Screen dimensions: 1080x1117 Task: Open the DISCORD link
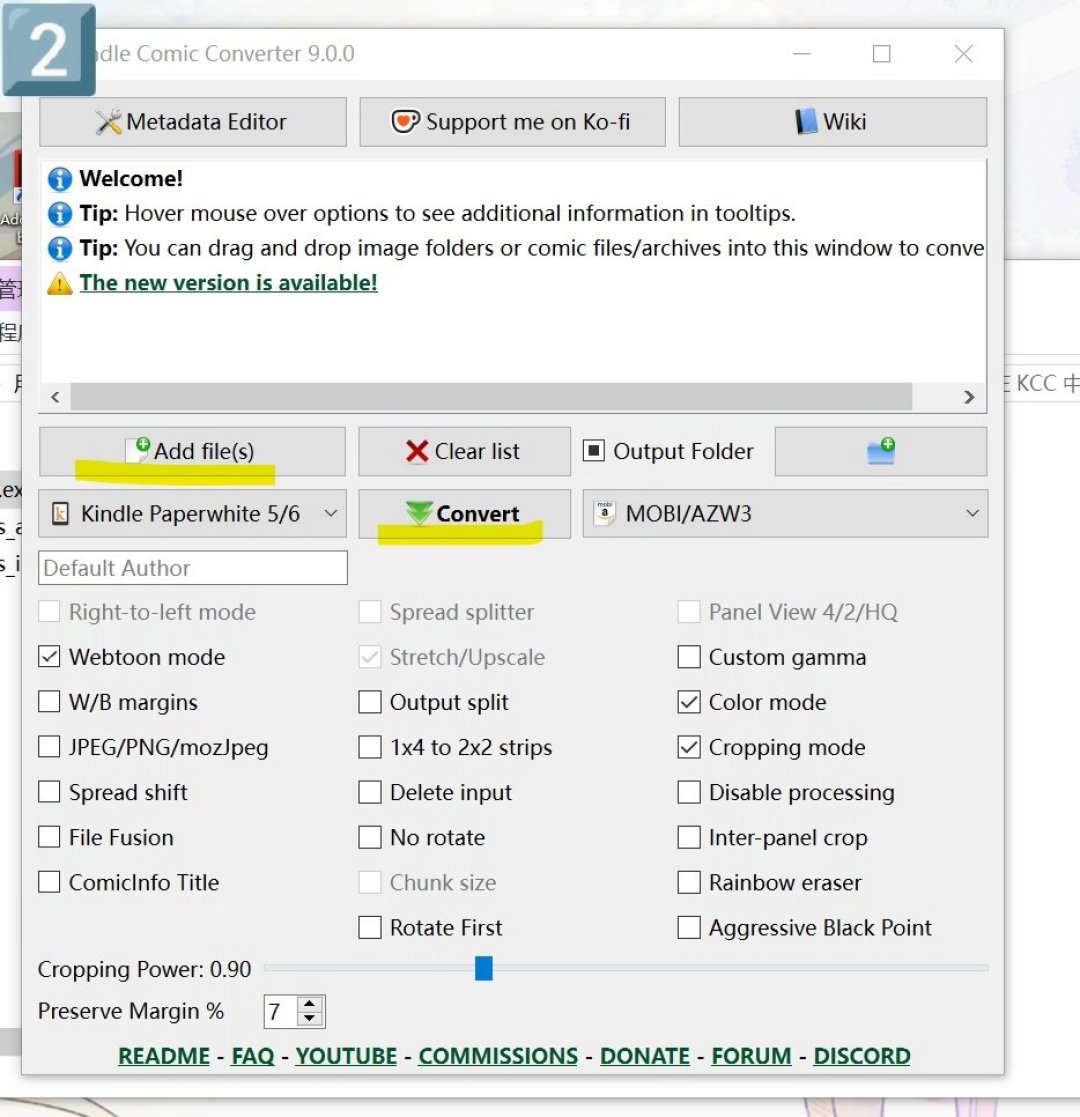pos(862,1056)
